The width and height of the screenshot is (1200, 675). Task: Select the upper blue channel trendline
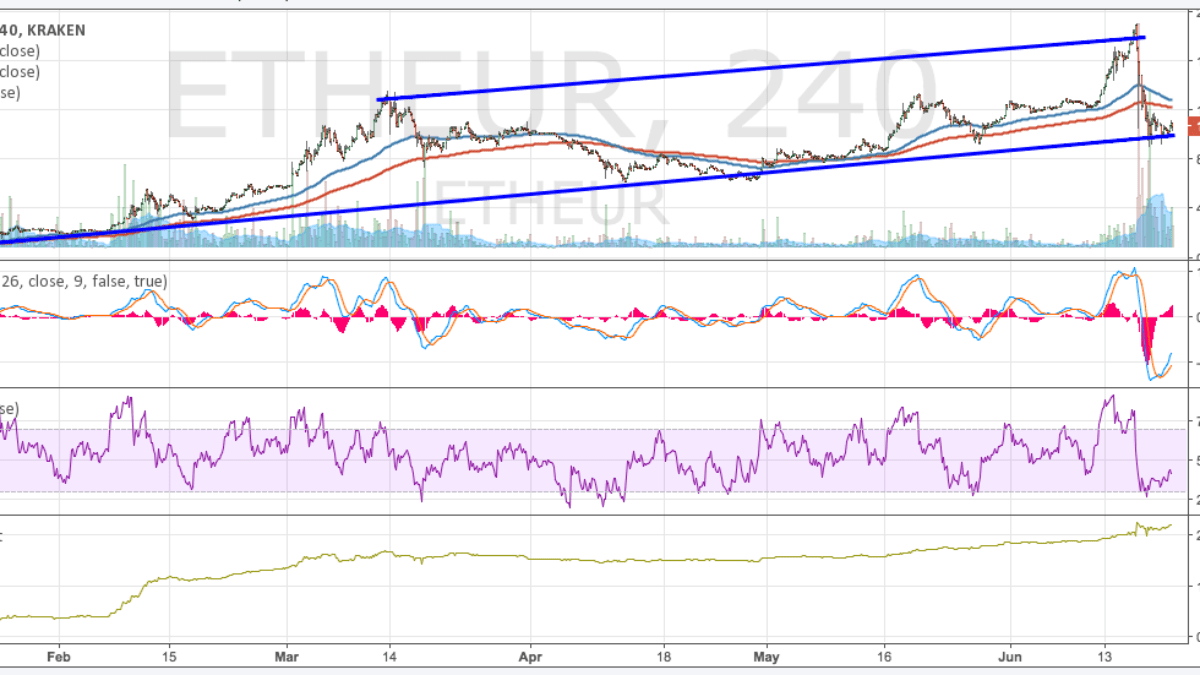(x=760, y=69)
